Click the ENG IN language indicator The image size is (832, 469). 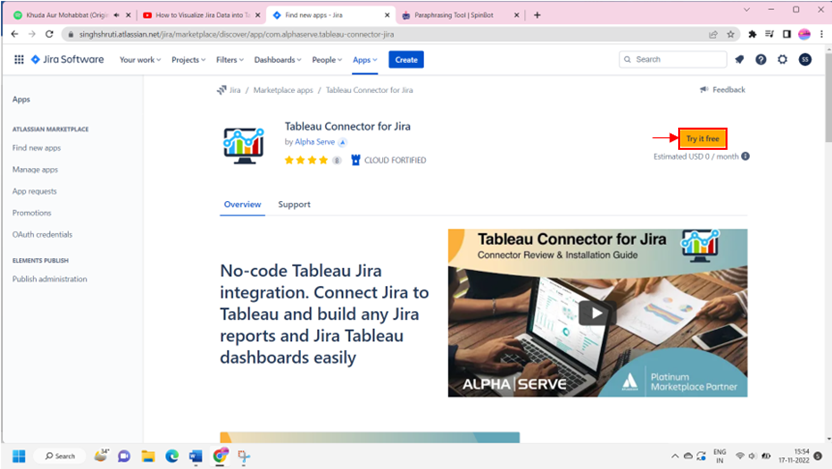(720, 456)
